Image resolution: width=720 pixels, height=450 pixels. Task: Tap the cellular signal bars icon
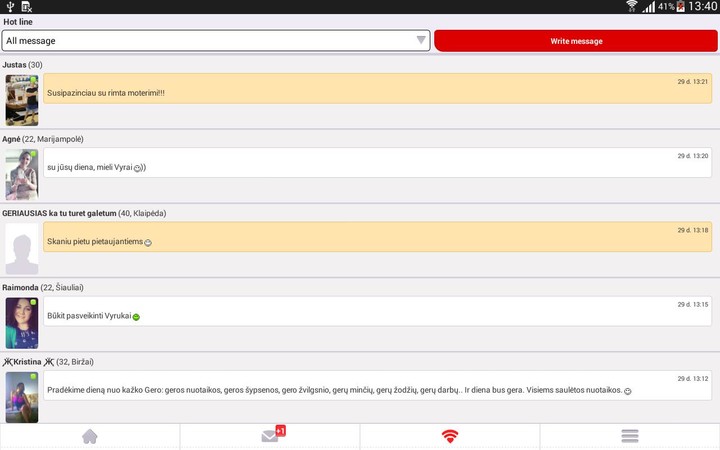648,7
